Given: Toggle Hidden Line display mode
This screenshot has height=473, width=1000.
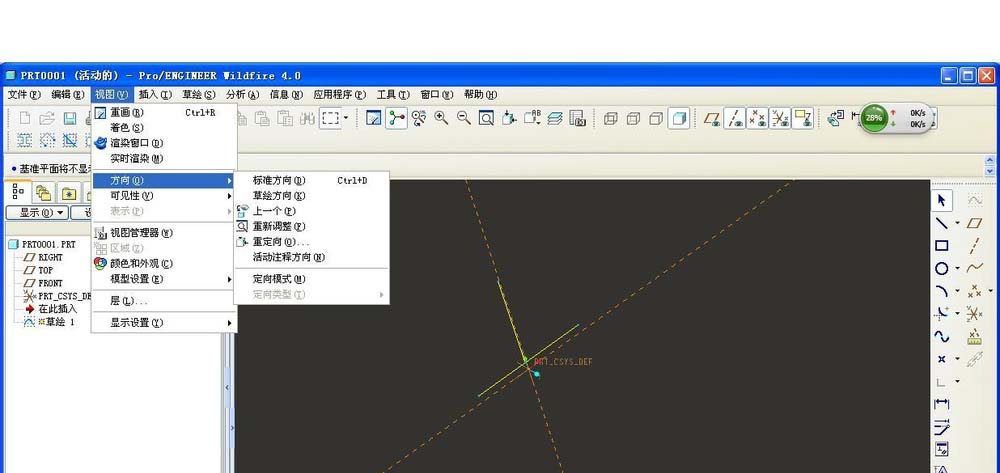Looking at the screenshot, I should (633, 118).
